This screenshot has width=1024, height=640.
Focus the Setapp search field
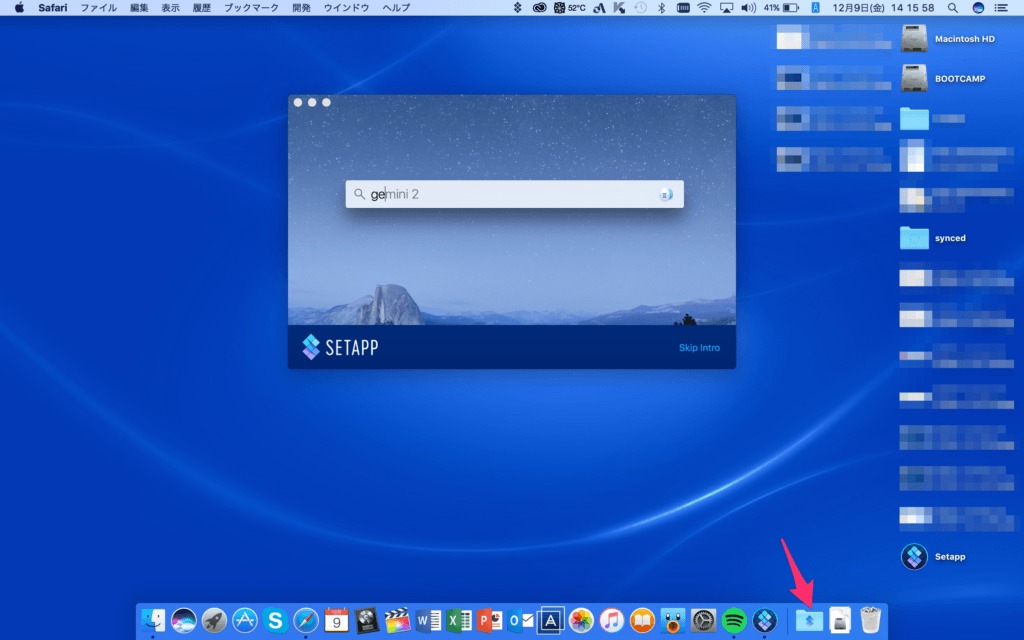coord(515,194)
